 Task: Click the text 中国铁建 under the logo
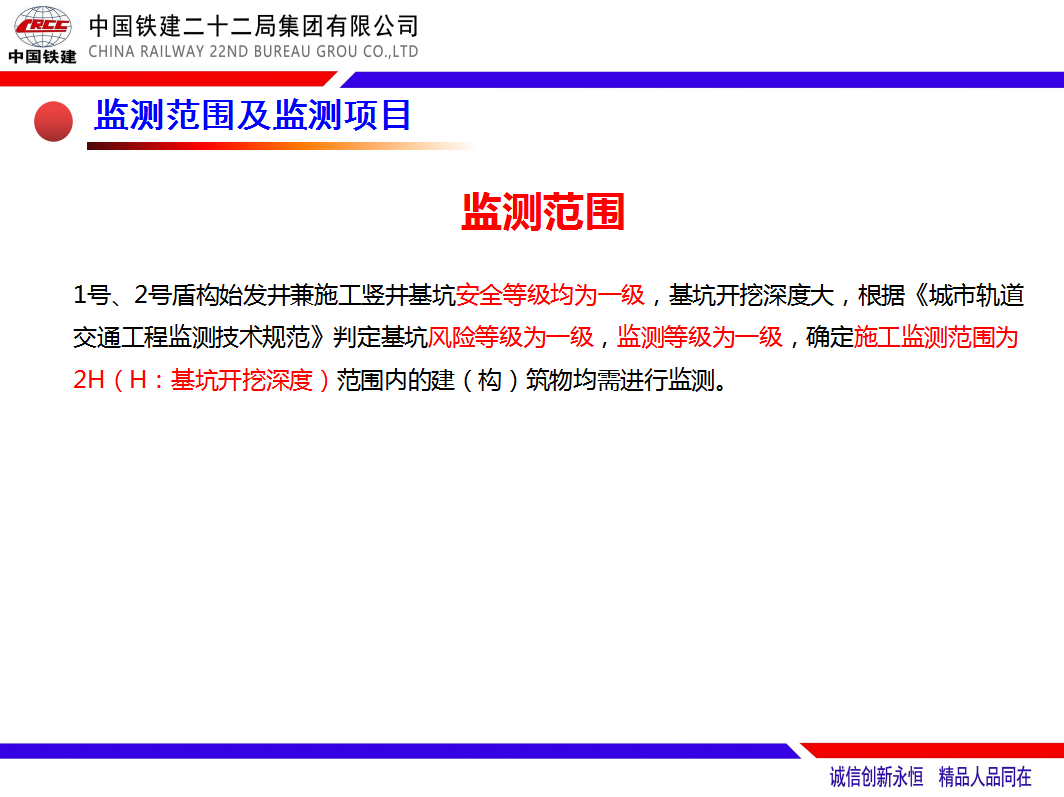42,57
